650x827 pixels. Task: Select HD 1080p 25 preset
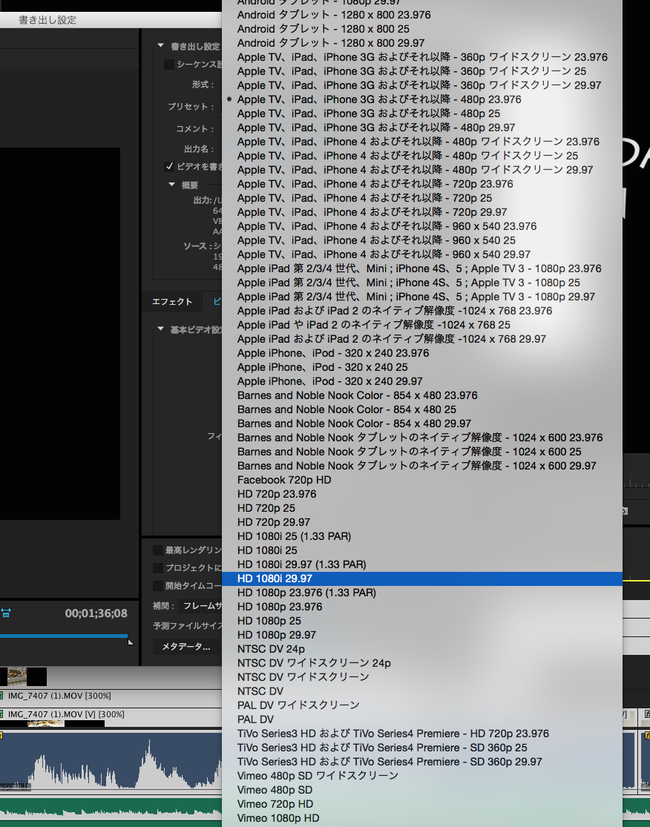click(x=422, y=621)
